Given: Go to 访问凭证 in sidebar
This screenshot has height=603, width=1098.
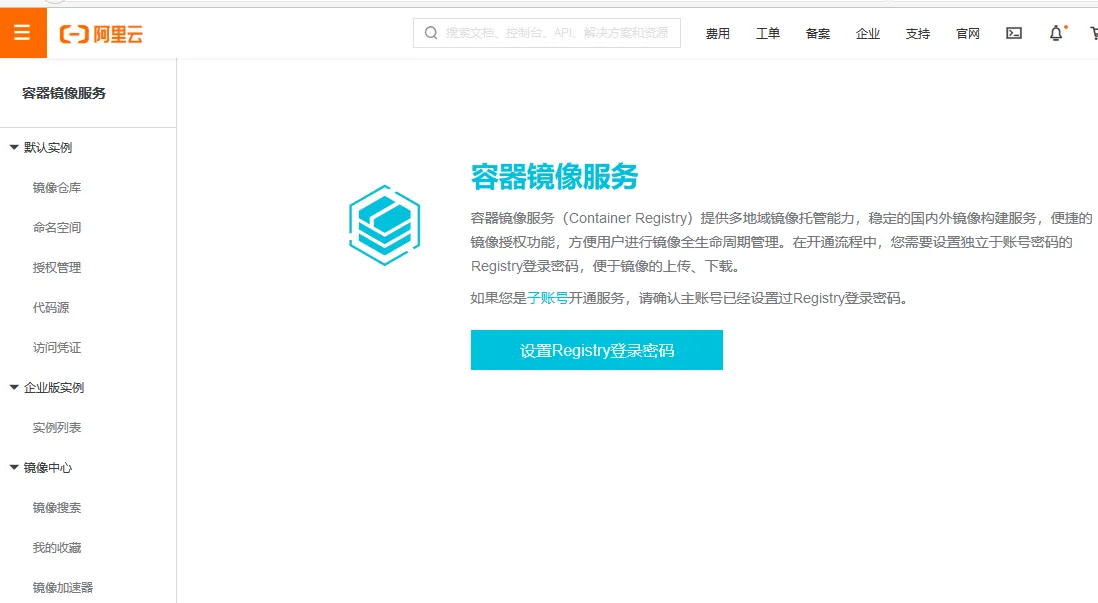Looking at the screenshot, I should tap(57, 347).
